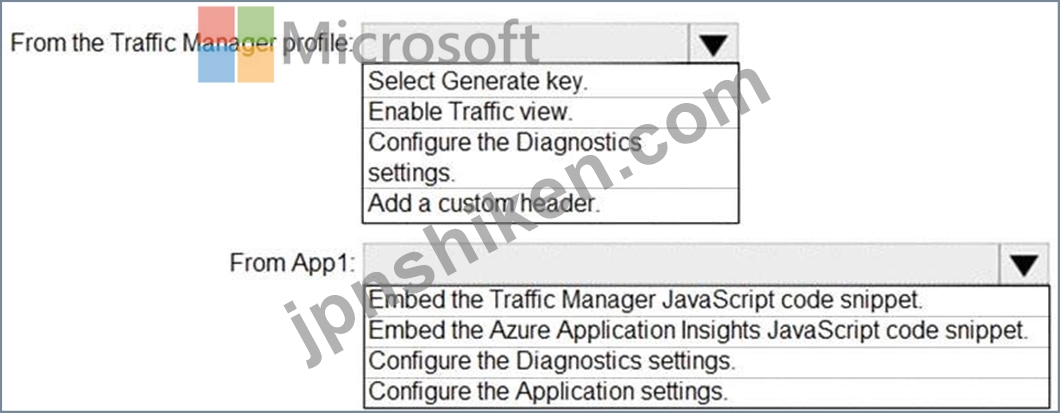This screenshot has height=413, width=1060.
Task: Click the Microsoft wordmark text
Action: (x=410, y=45)
